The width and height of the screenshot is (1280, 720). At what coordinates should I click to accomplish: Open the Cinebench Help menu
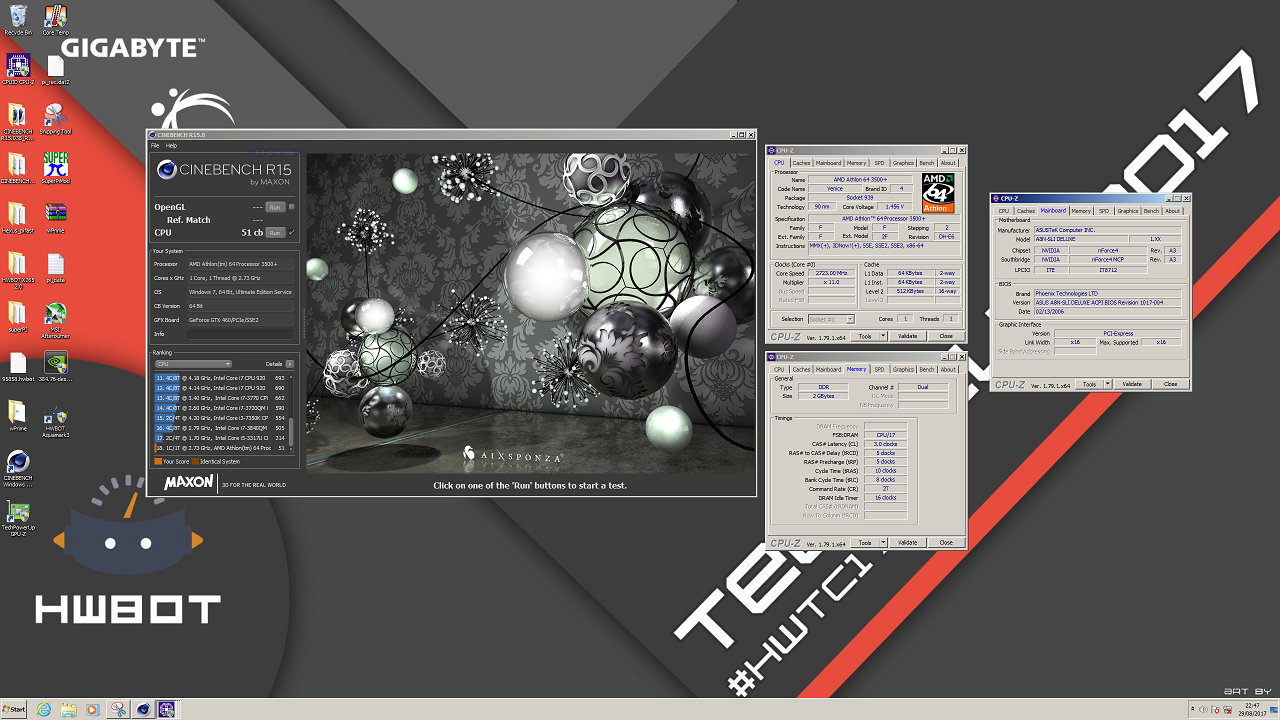171,146
